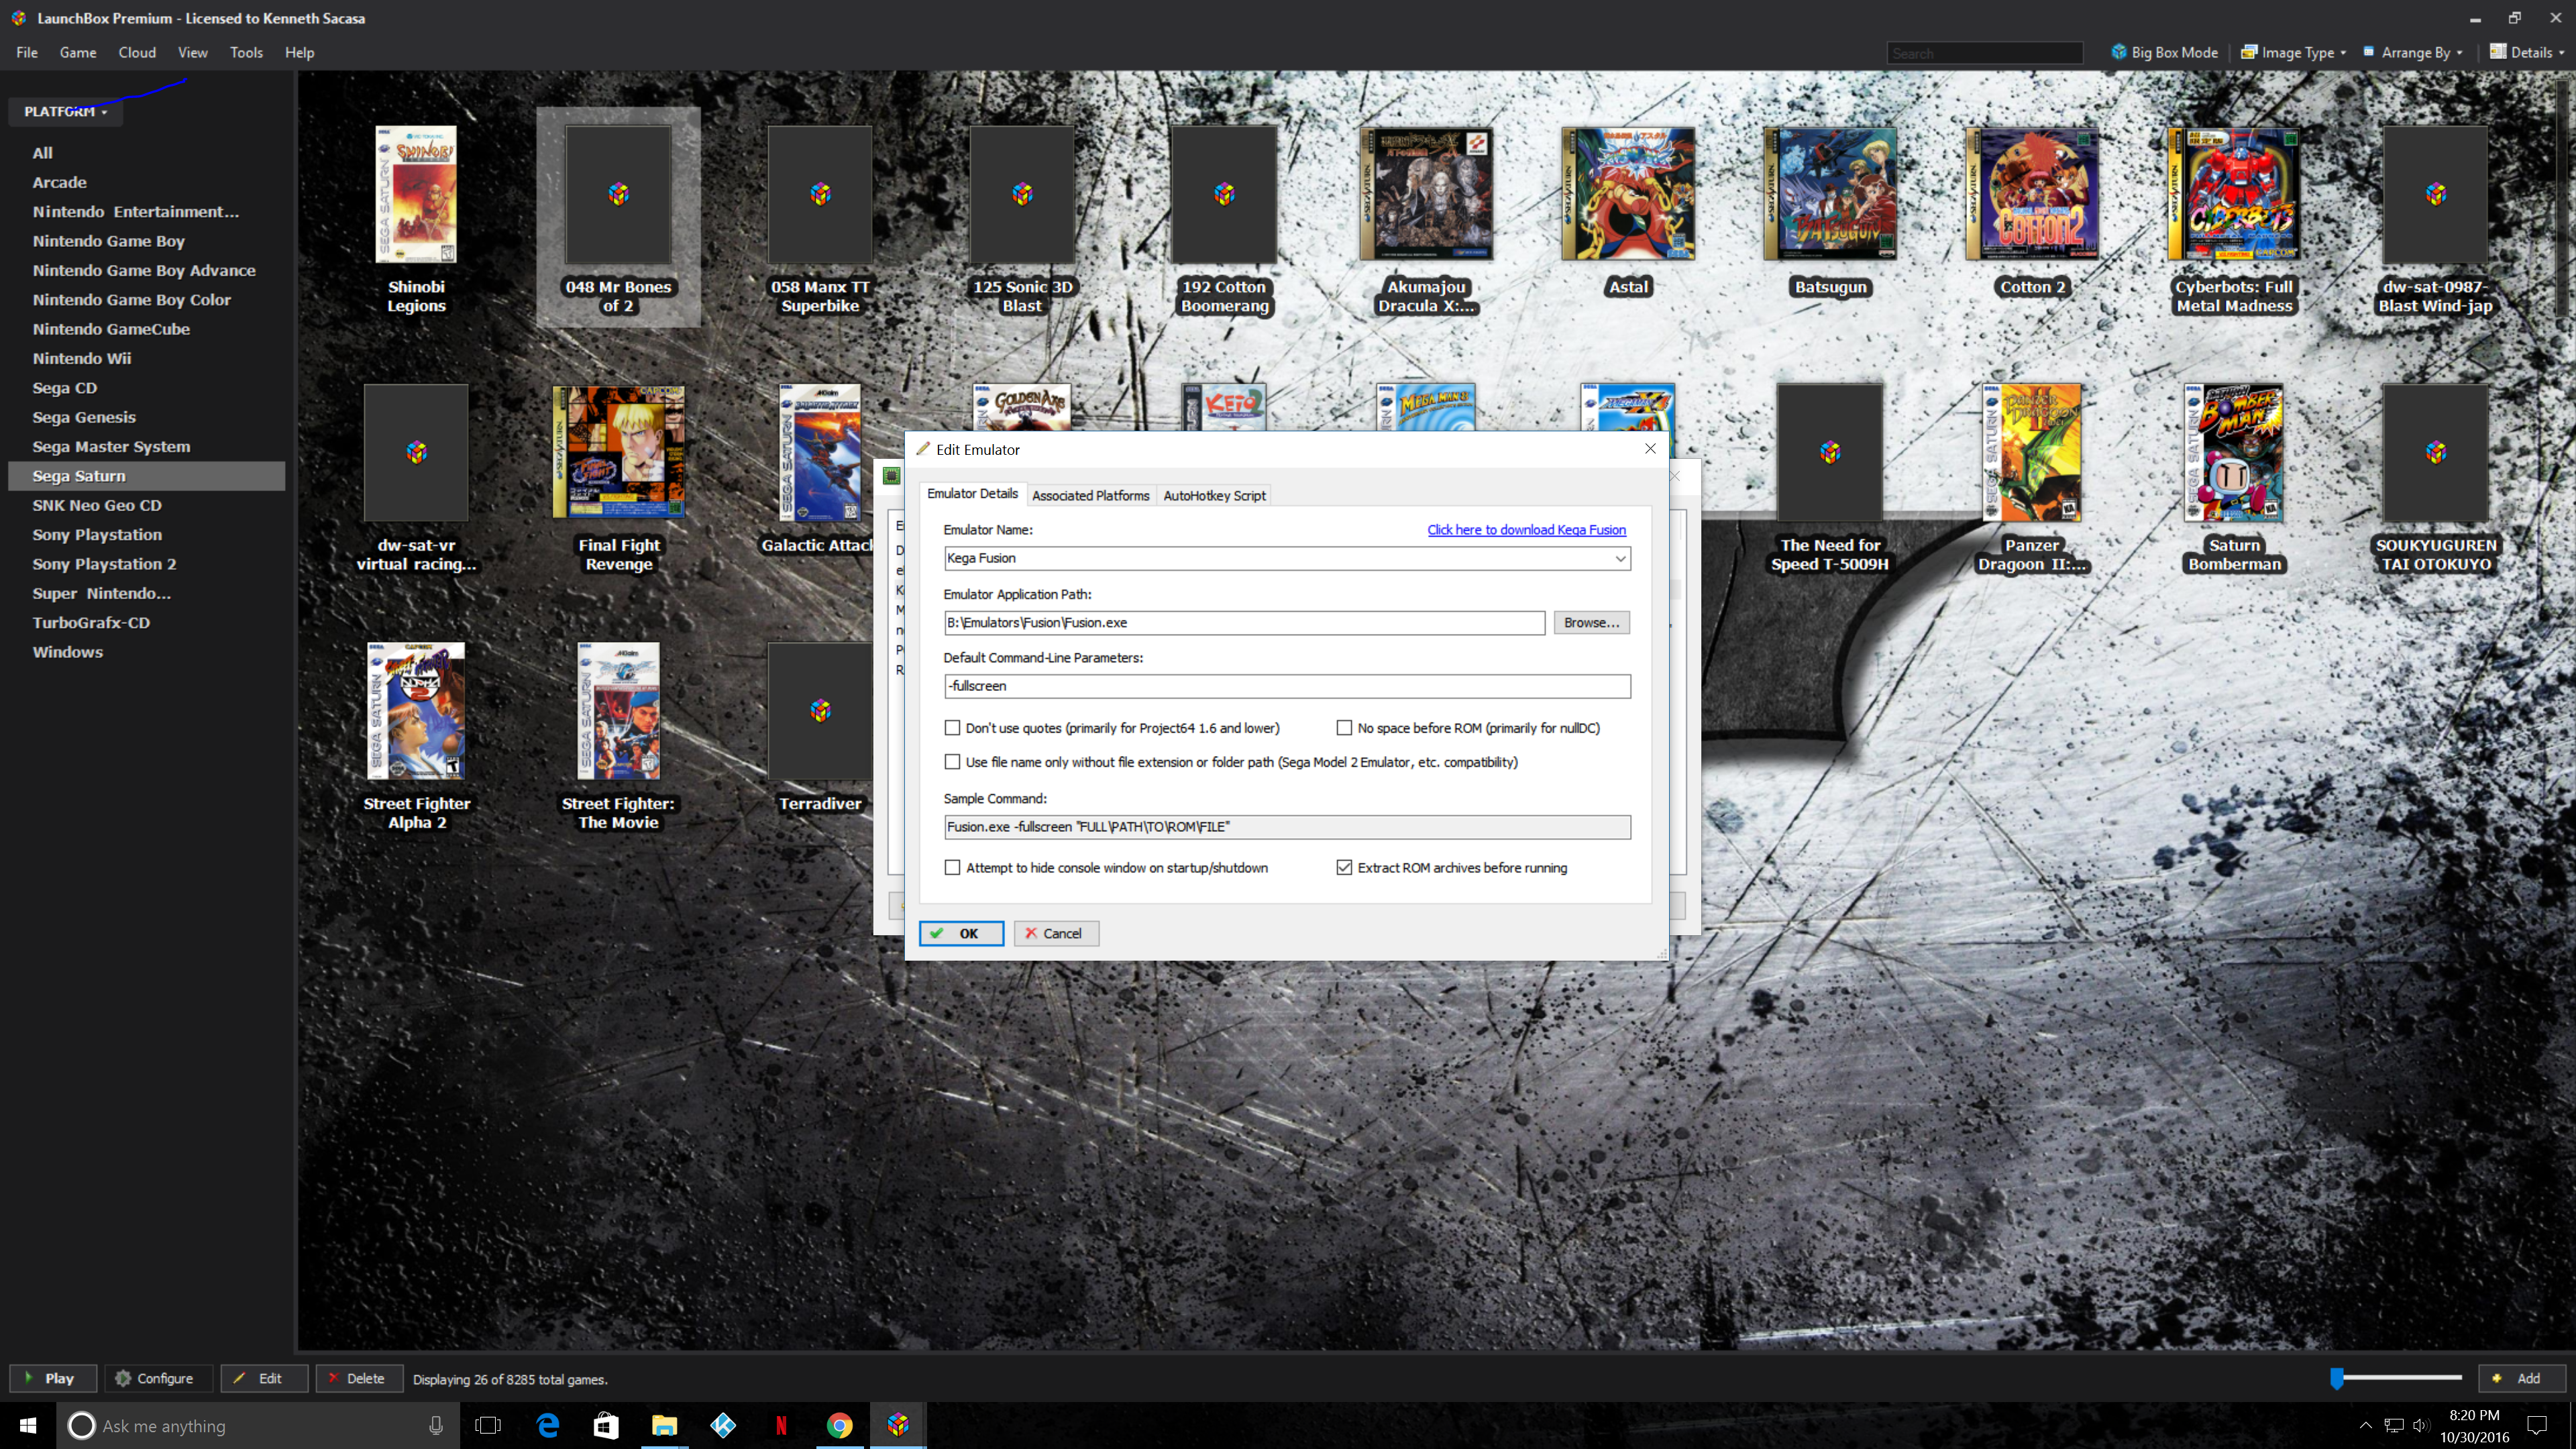The width and height of the screenshot is (2576, 1449).
Task: Select Cyberbots Full Metal Madness cover
Action: (2234, 194)
